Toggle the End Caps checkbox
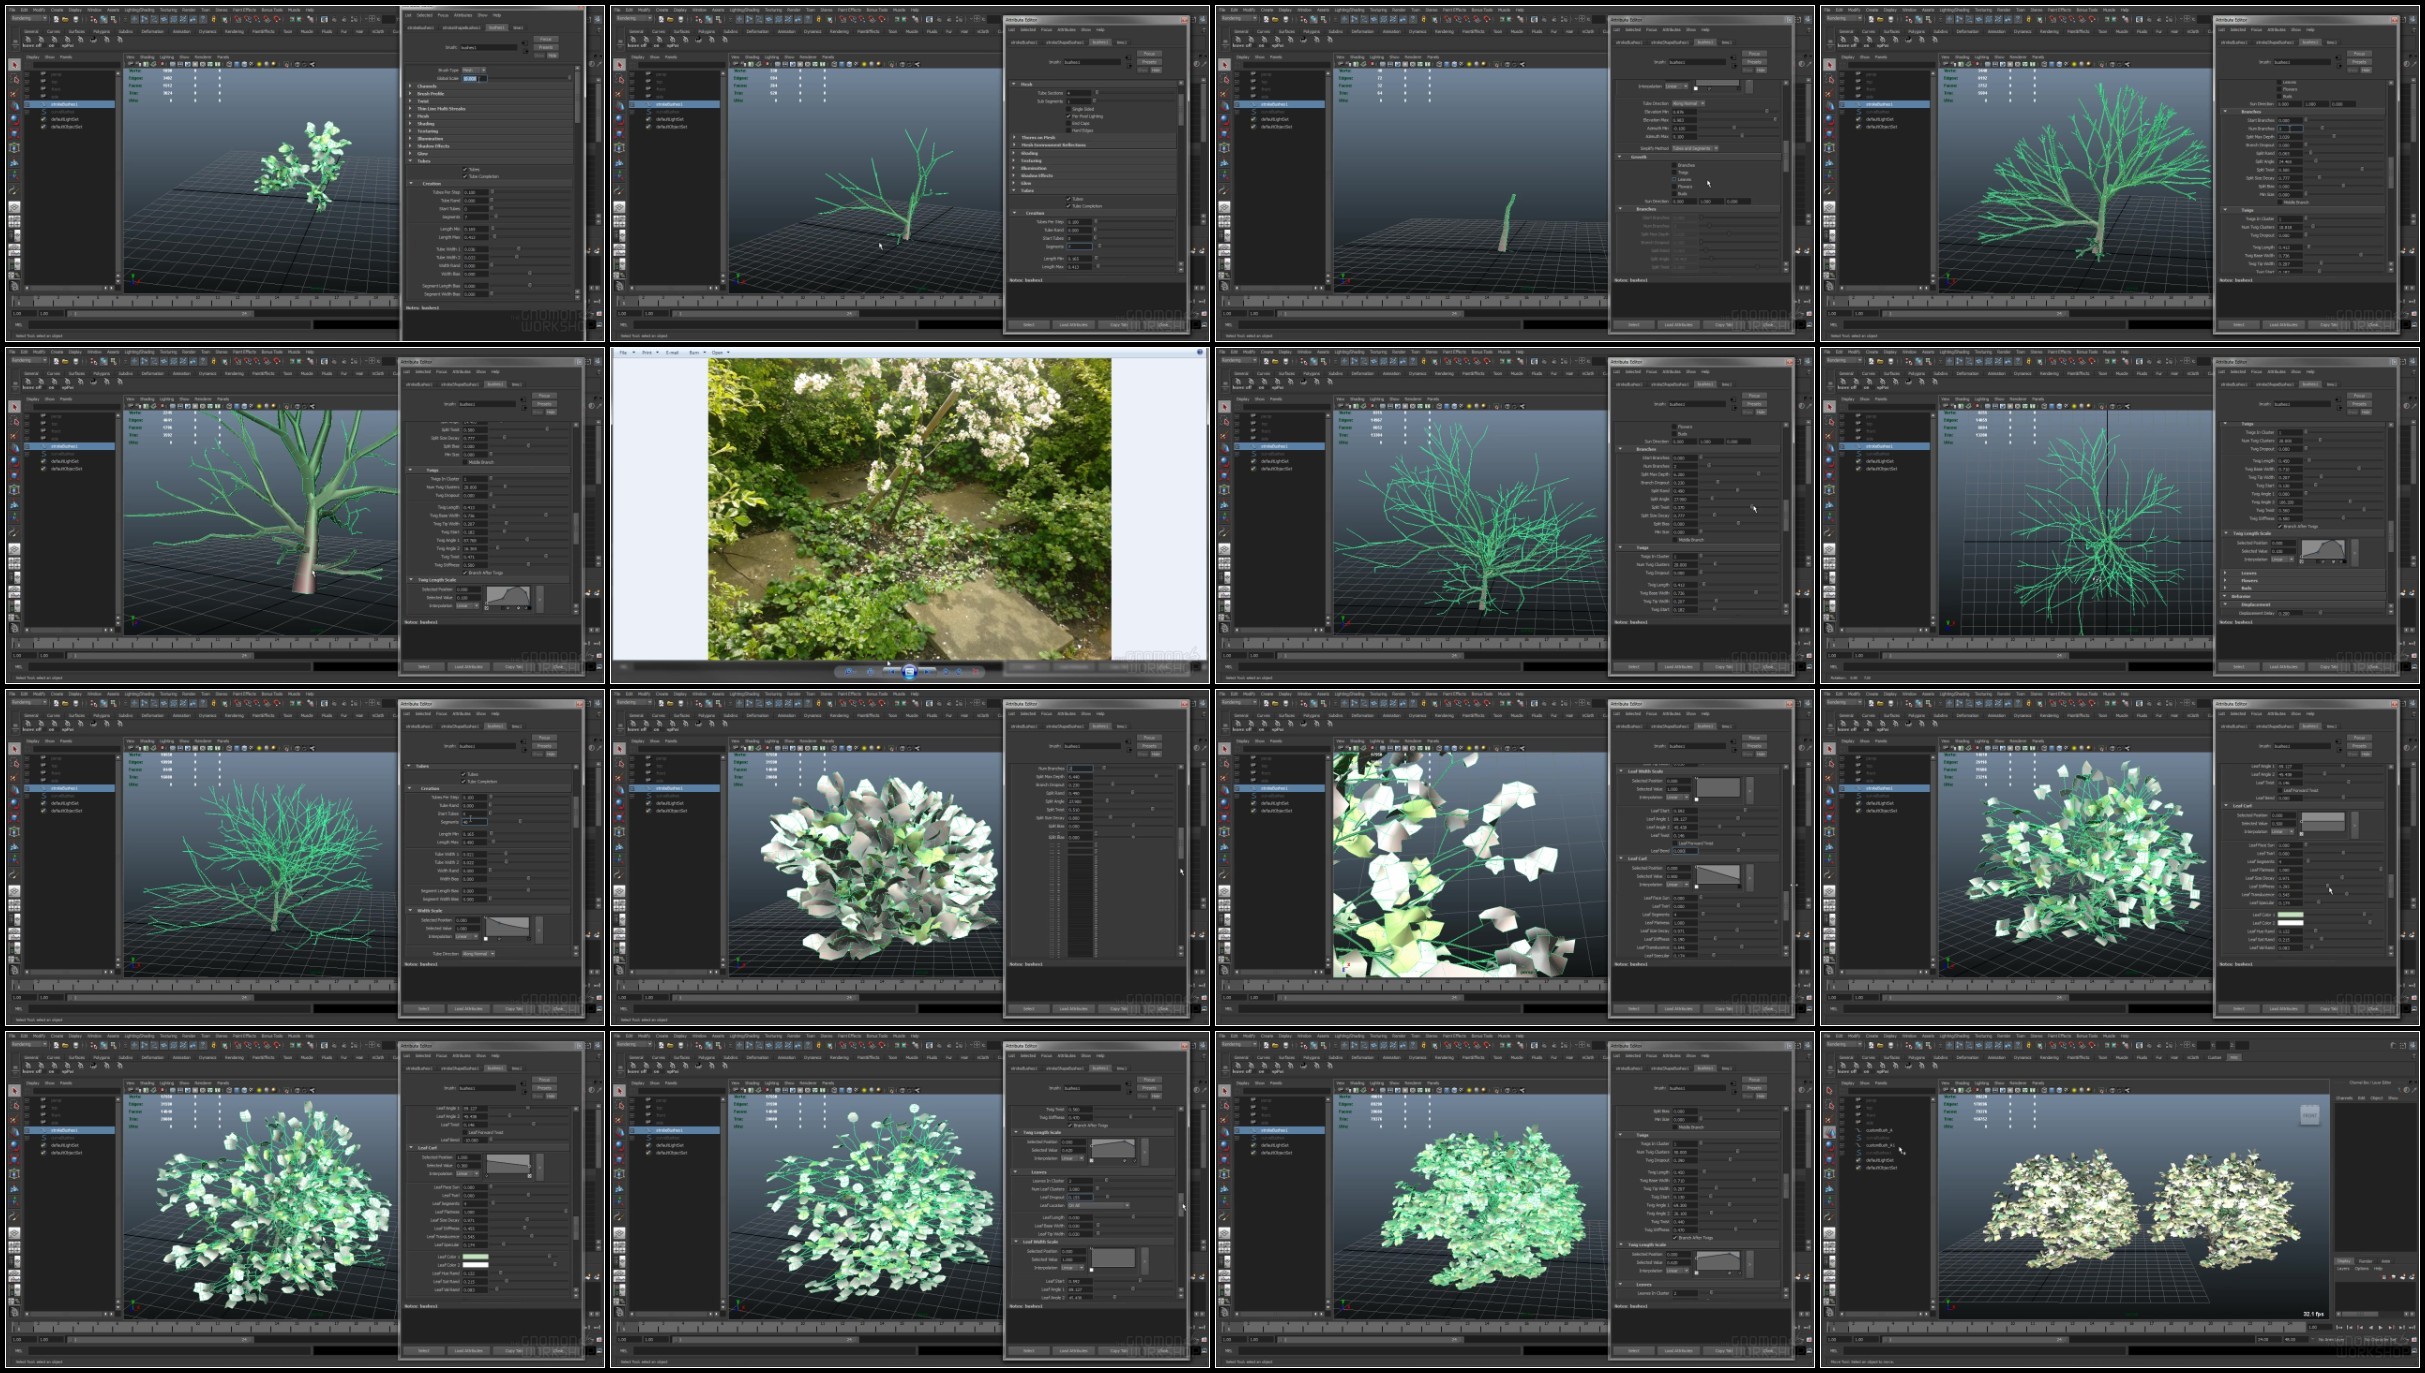The width and height of the screenshot is (2425, 1373). click(x=1068, y=123)
